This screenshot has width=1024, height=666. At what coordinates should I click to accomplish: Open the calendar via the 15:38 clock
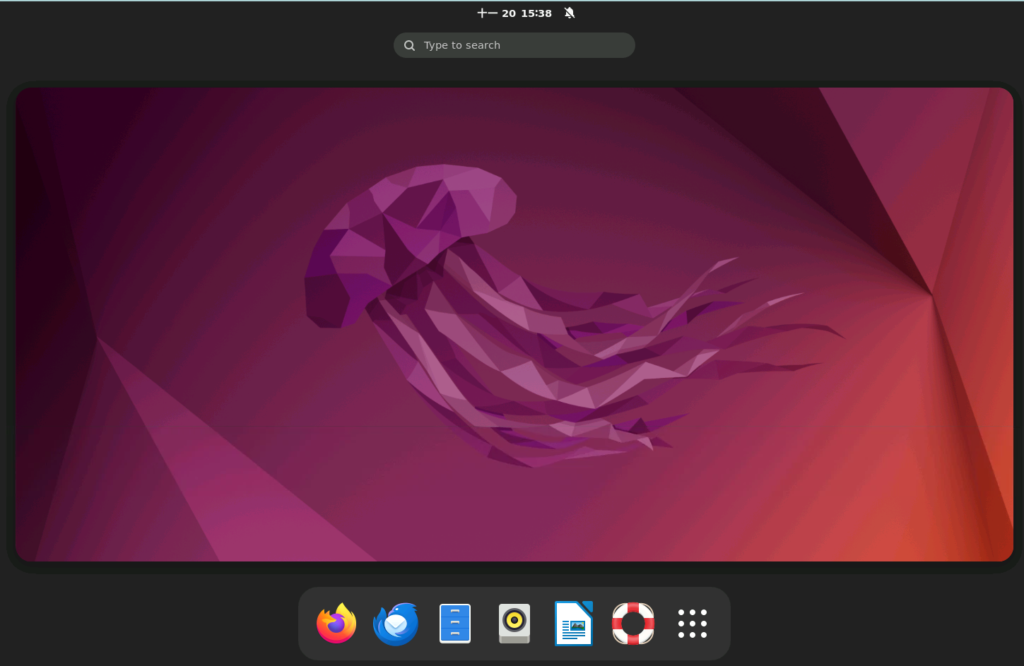click(536, 13)
